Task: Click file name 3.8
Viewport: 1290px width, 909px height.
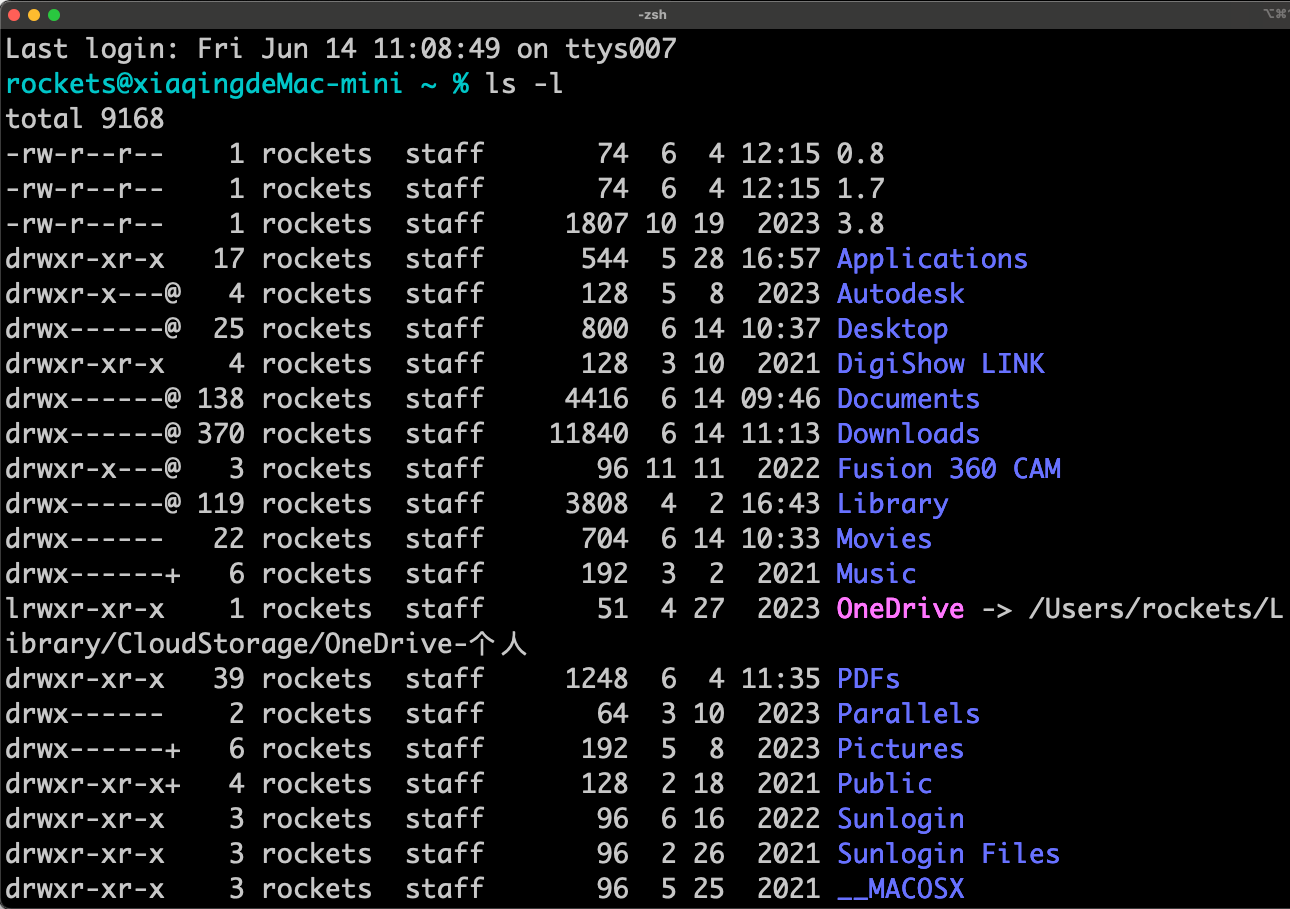Action: [x=861, y=223]
